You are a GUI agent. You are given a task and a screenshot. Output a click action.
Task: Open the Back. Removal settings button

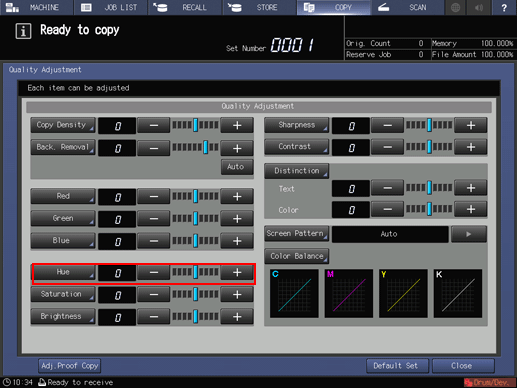(63, 147)
